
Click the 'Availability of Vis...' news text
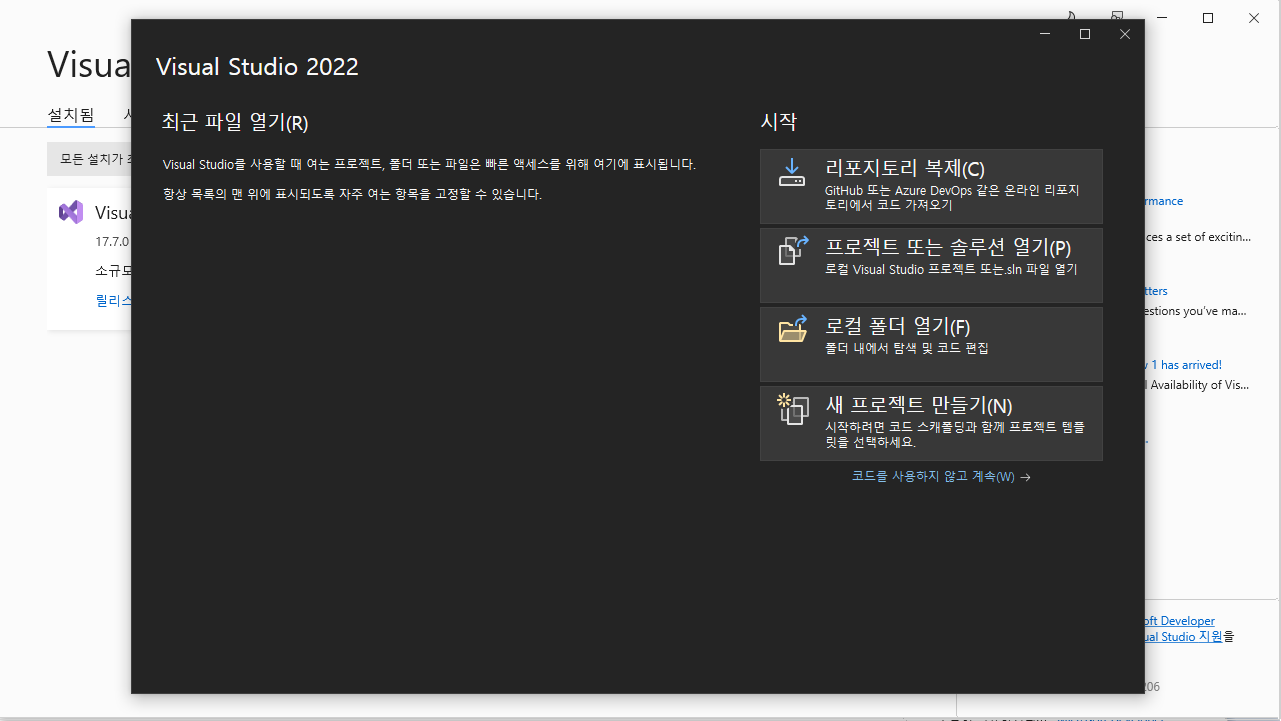[1198, 385]
